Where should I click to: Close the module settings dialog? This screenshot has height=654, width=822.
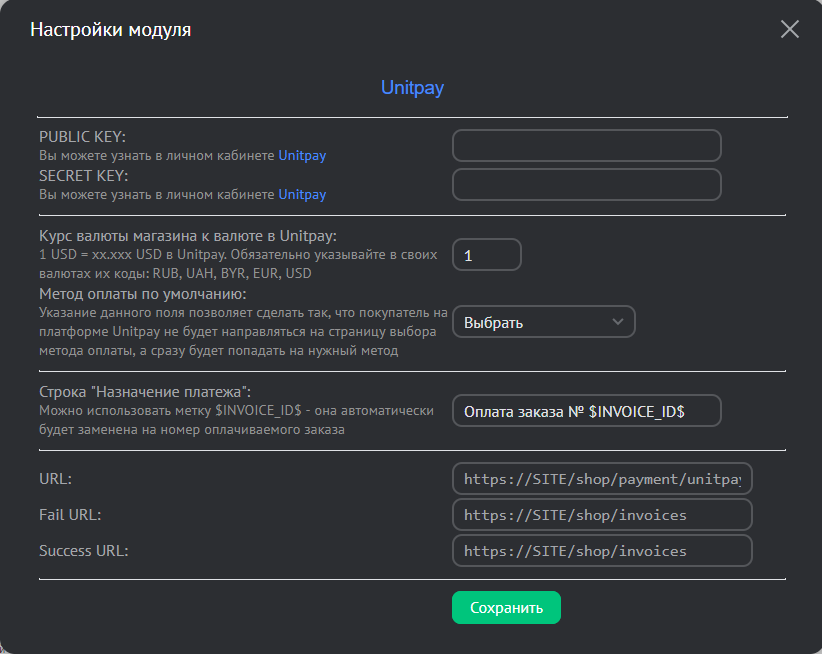point(789,29)
